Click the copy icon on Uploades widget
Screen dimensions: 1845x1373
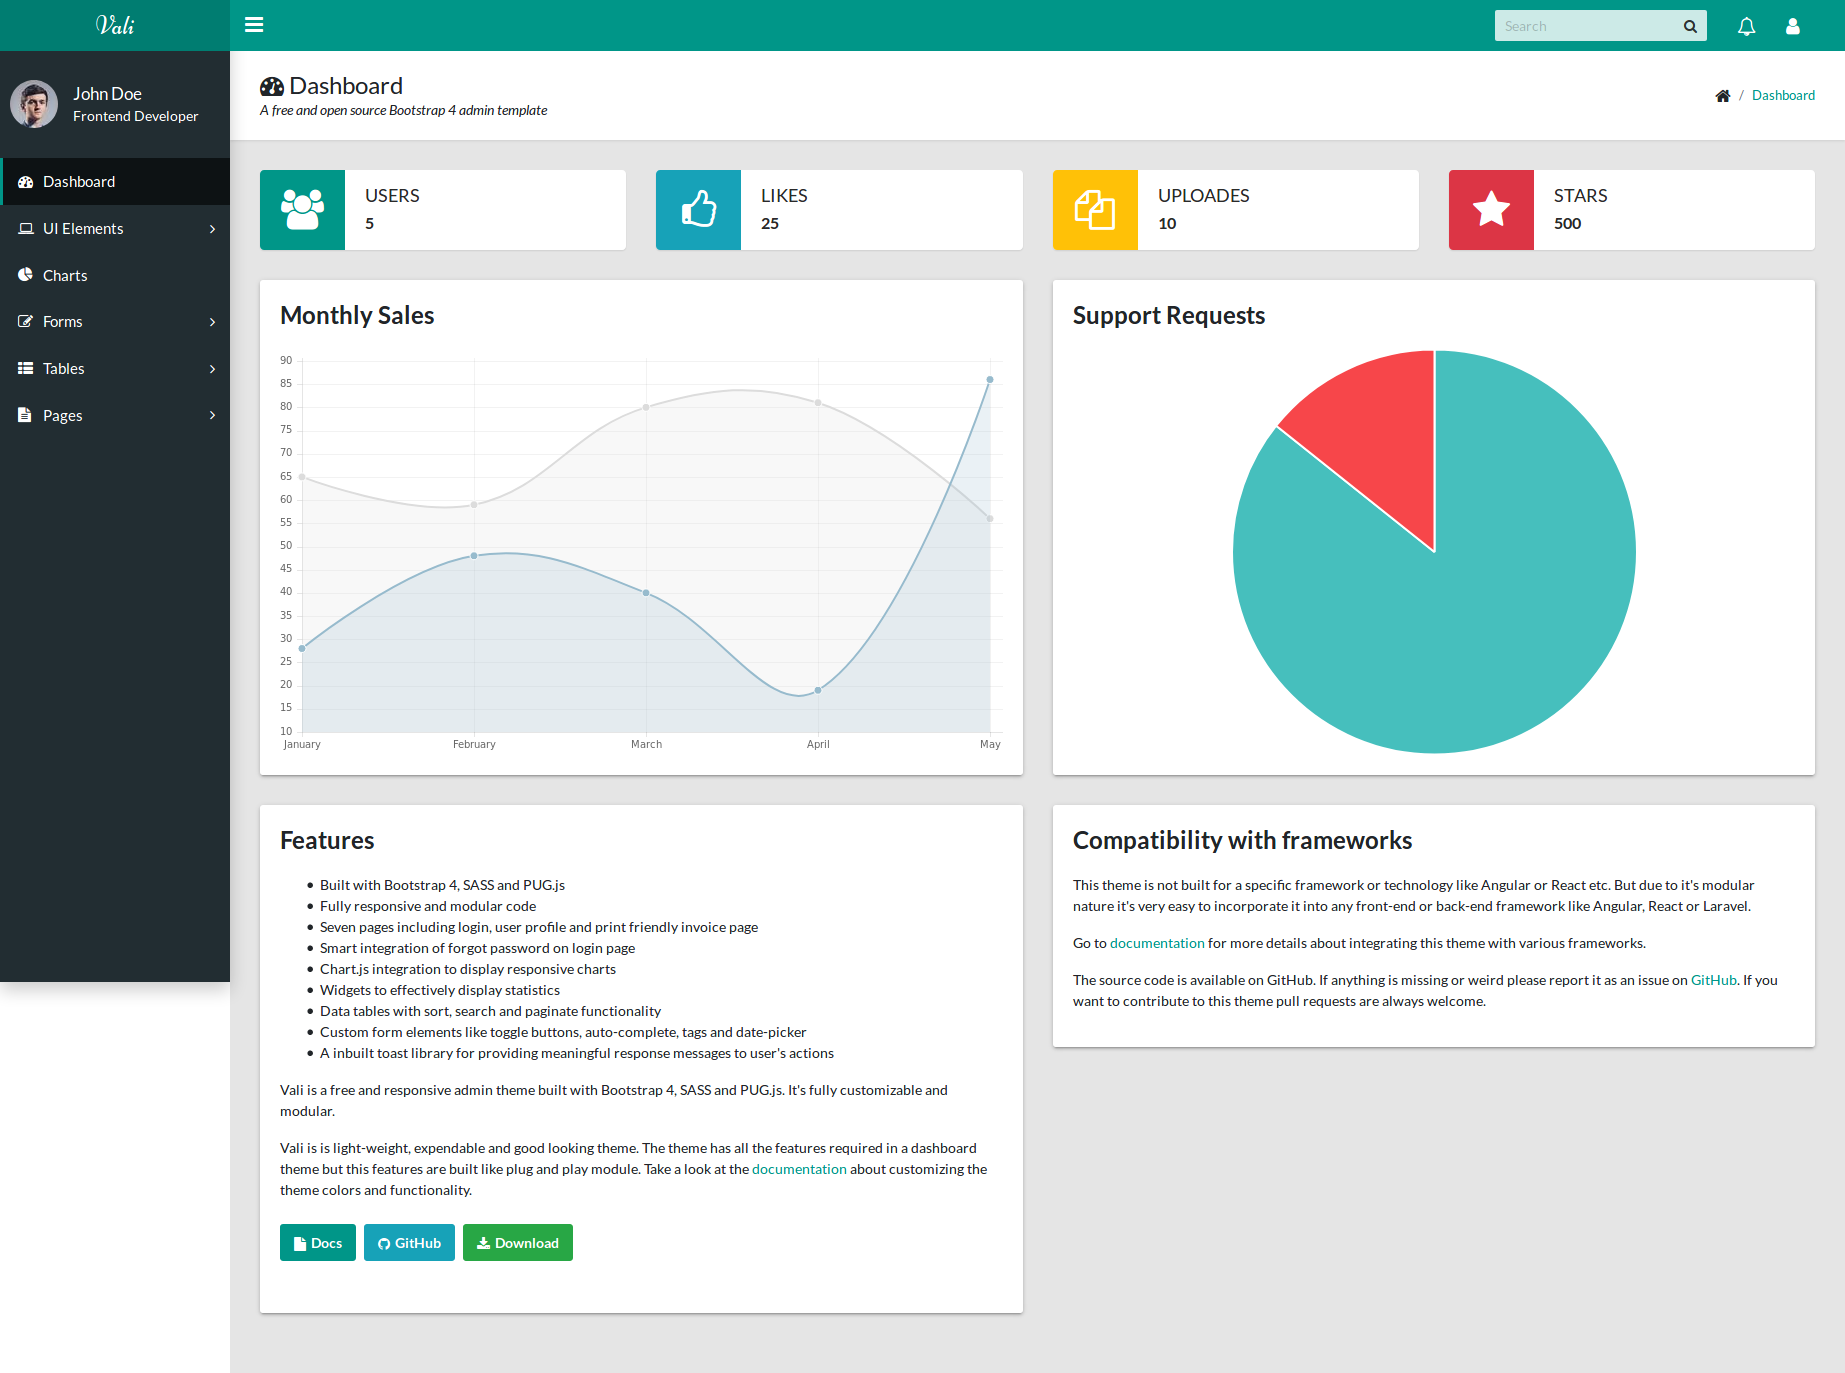(1094, 210)
